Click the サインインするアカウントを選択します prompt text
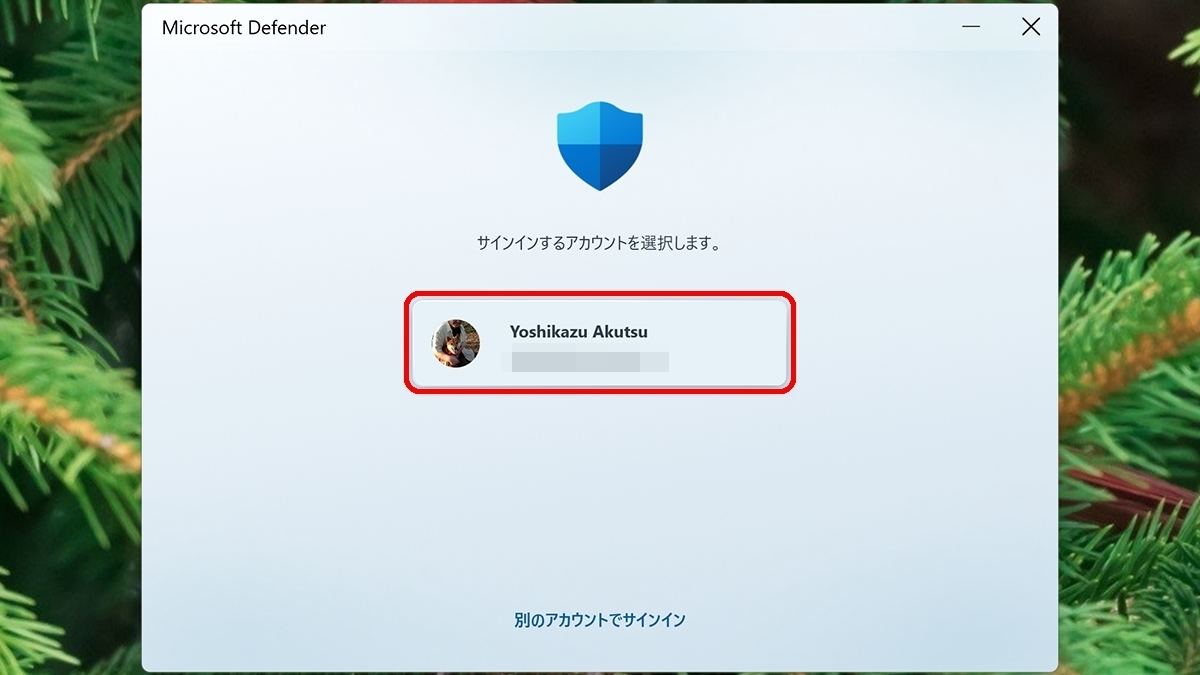 click(x=599, y=243)
